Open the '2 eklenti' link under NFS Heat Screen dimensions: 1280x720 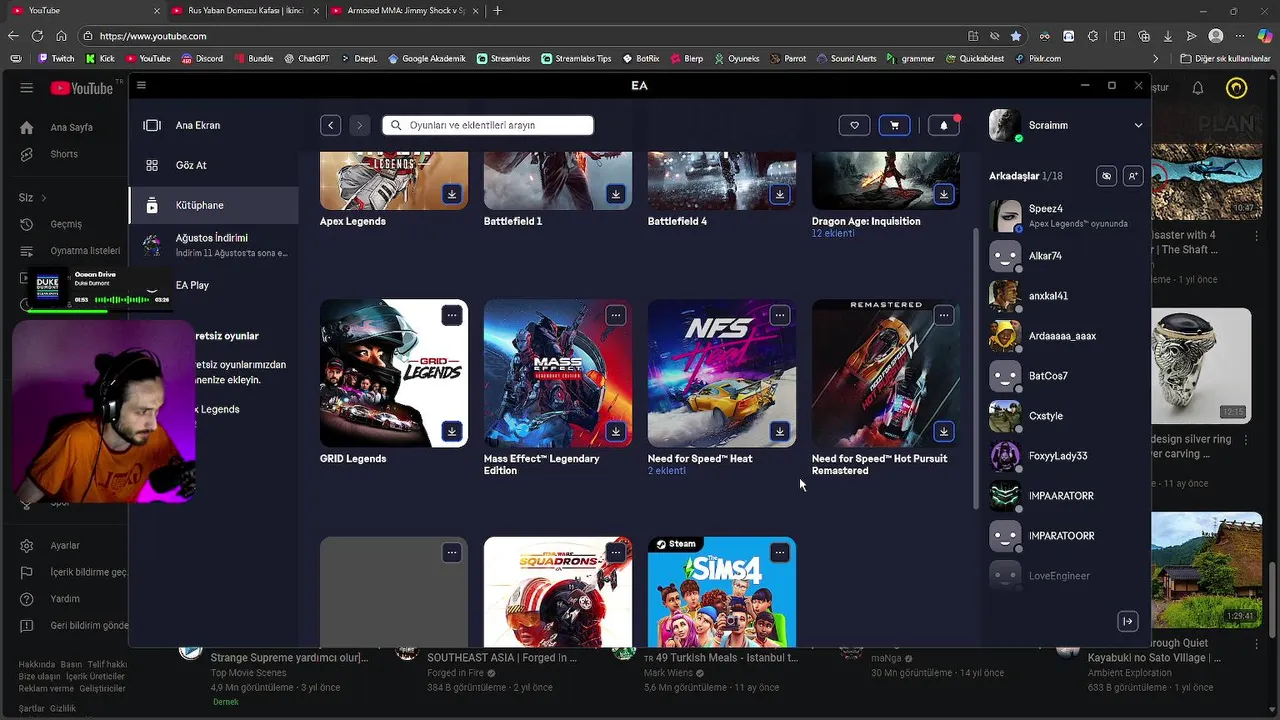click(667, 470)
